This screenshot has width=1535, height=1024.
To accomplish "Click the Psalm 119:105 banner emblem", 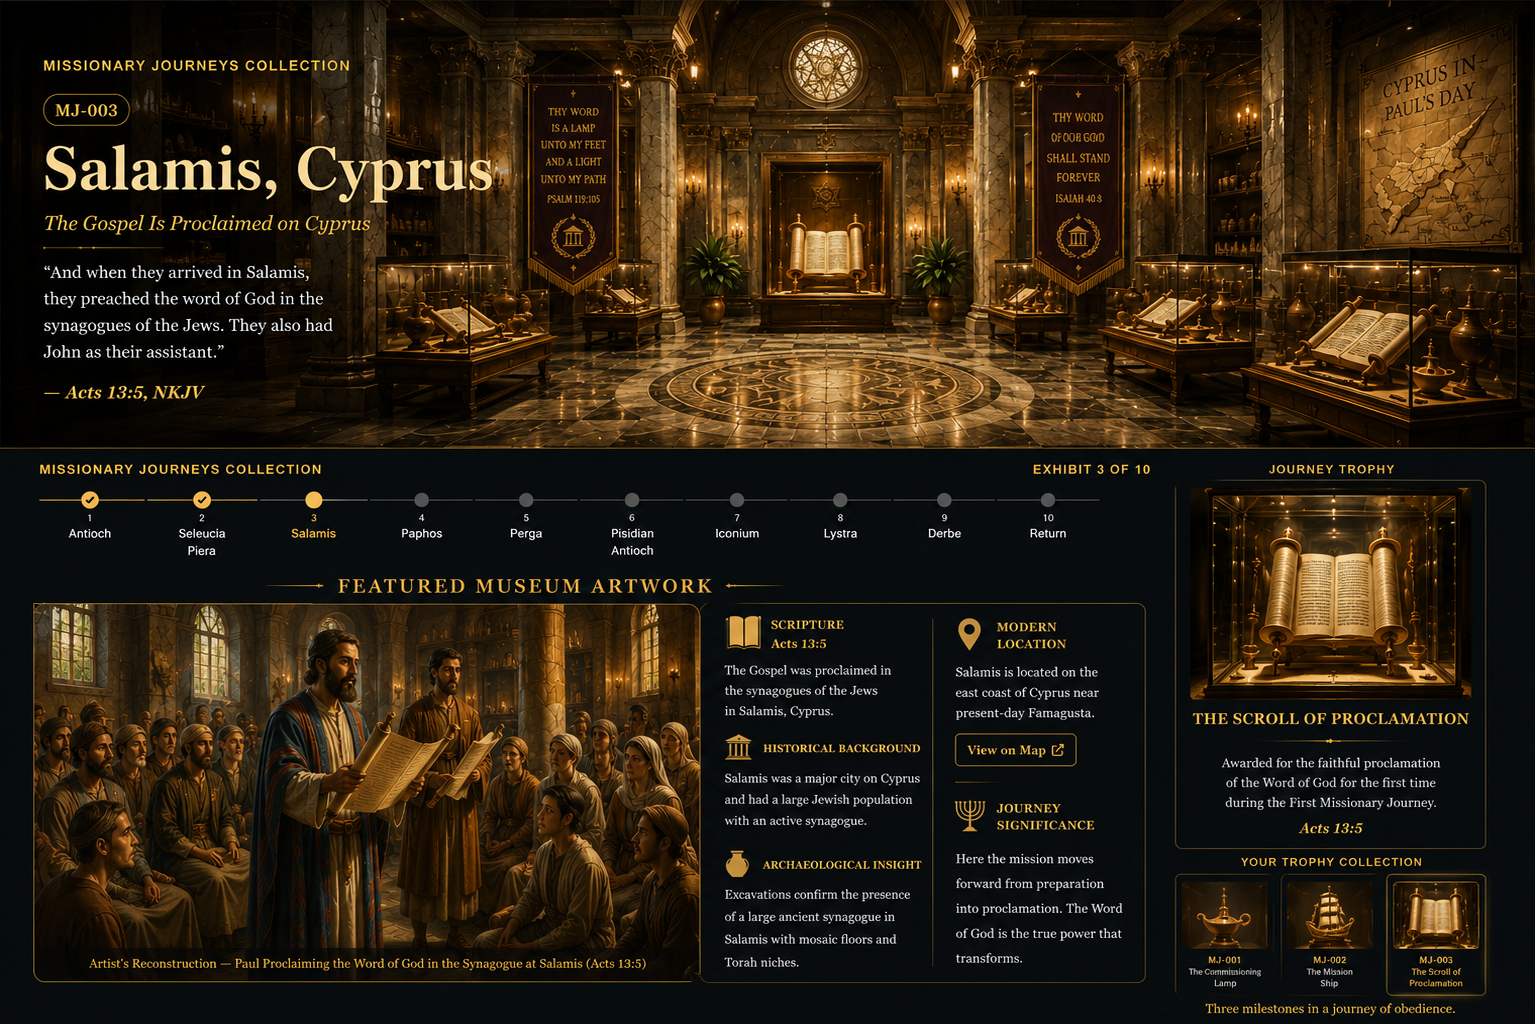I will pos(574,237).
